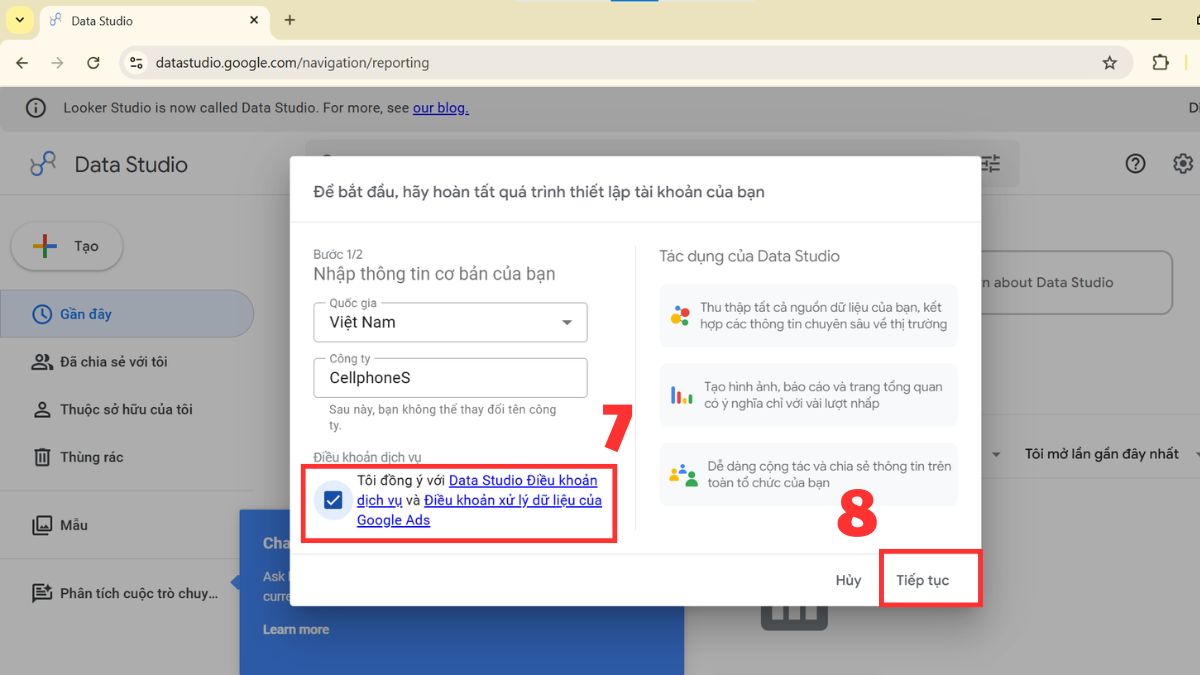Click the info icon in the notification banner

point(35,108)
